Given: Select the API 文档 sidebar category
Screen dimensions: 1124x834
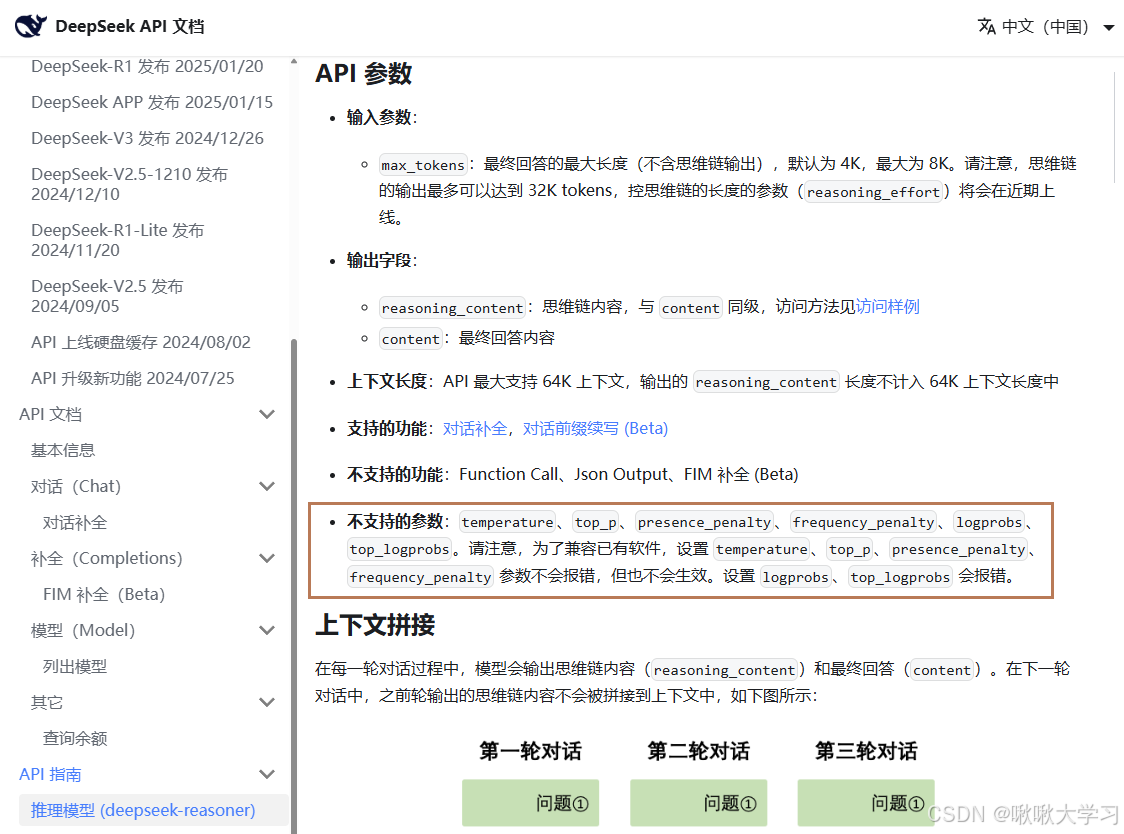Looking at the screenshot, I should click(x=50, y=414).
